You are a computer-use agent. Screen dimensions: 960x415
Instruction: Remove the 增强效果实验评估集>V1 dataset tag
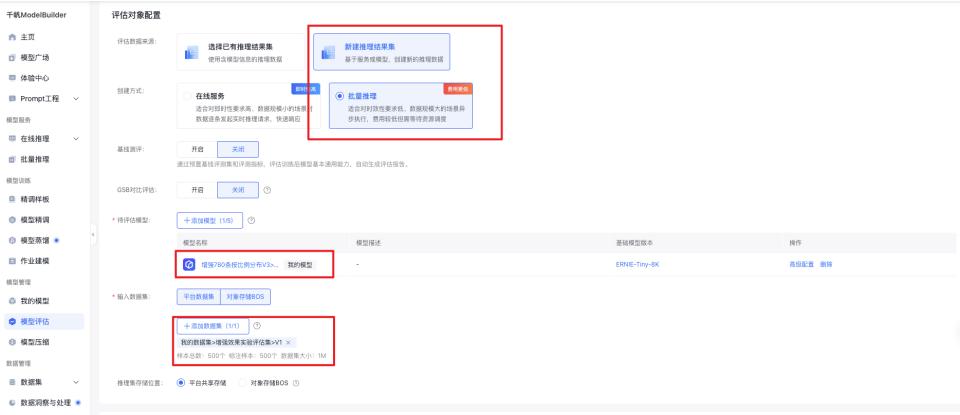pyautogui.click(x=288, y=343)
